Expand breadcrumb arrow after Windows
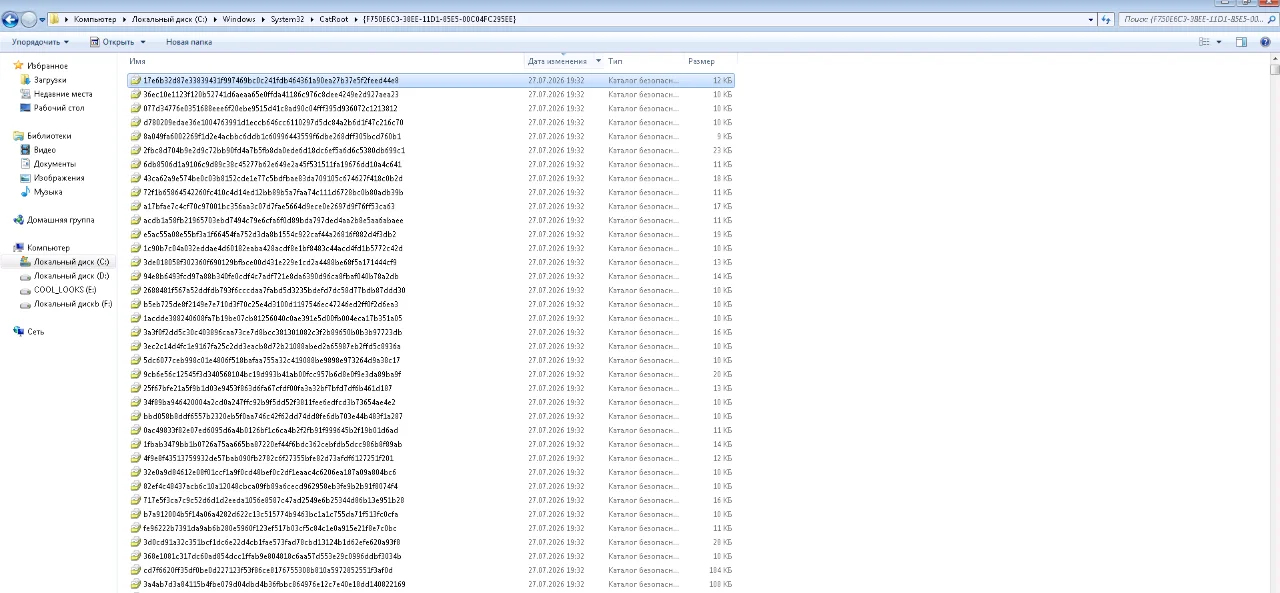Image resolution: width=1280 pixels, height=593 pixels. [263, 19]
